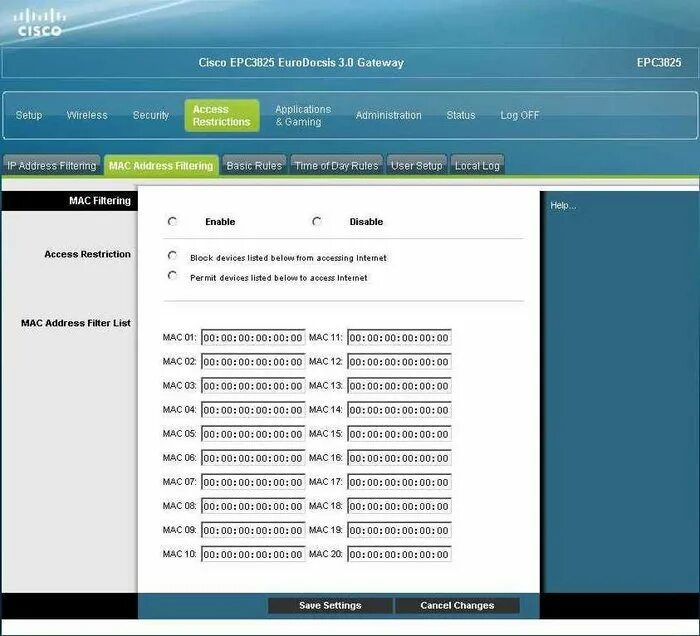700x636 pixels.
Task: Click the MAC Filtering section heading
Action: (x=100, y=201)
